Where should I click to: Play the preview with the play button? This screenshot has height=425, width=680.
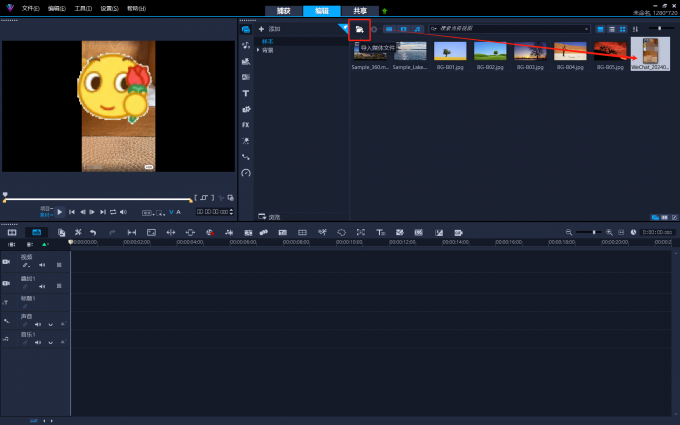(x=60, y=212)
